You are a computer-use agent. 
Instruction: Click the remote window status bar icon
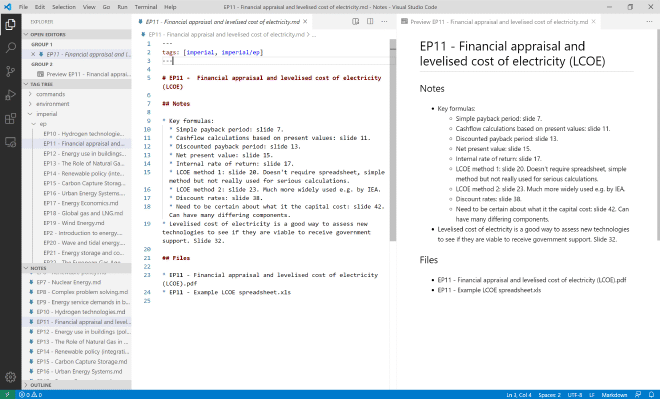(x=8, y=395)
